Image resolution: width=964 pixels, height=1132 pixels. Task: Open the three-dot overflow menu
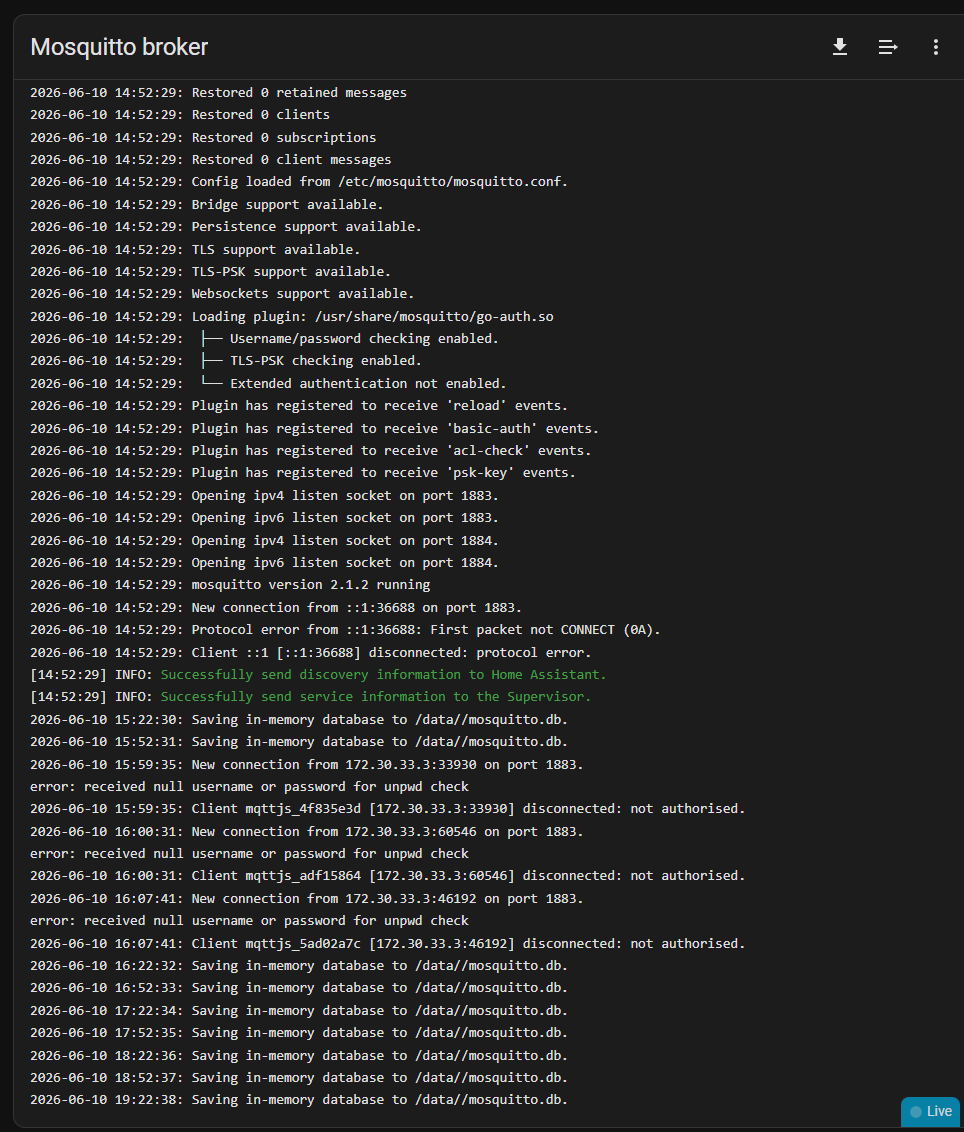point(936,47)
